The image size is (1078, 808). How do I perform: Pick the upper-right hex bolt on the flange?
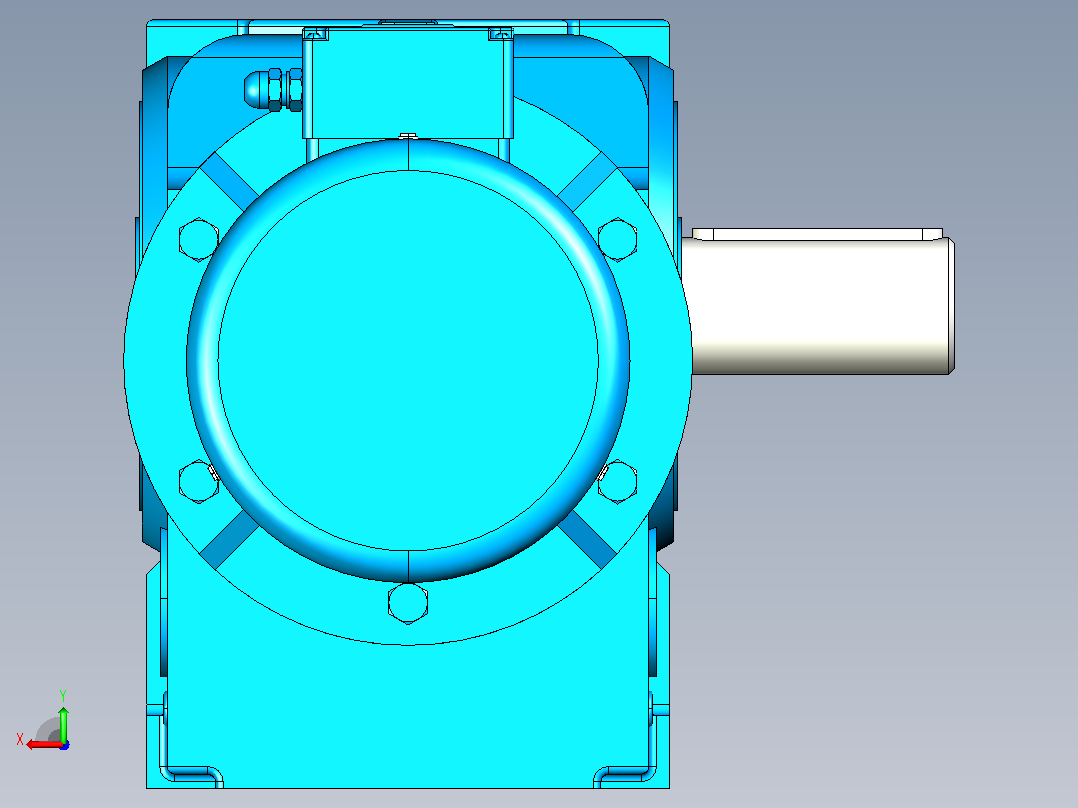(x=617, y=239)
